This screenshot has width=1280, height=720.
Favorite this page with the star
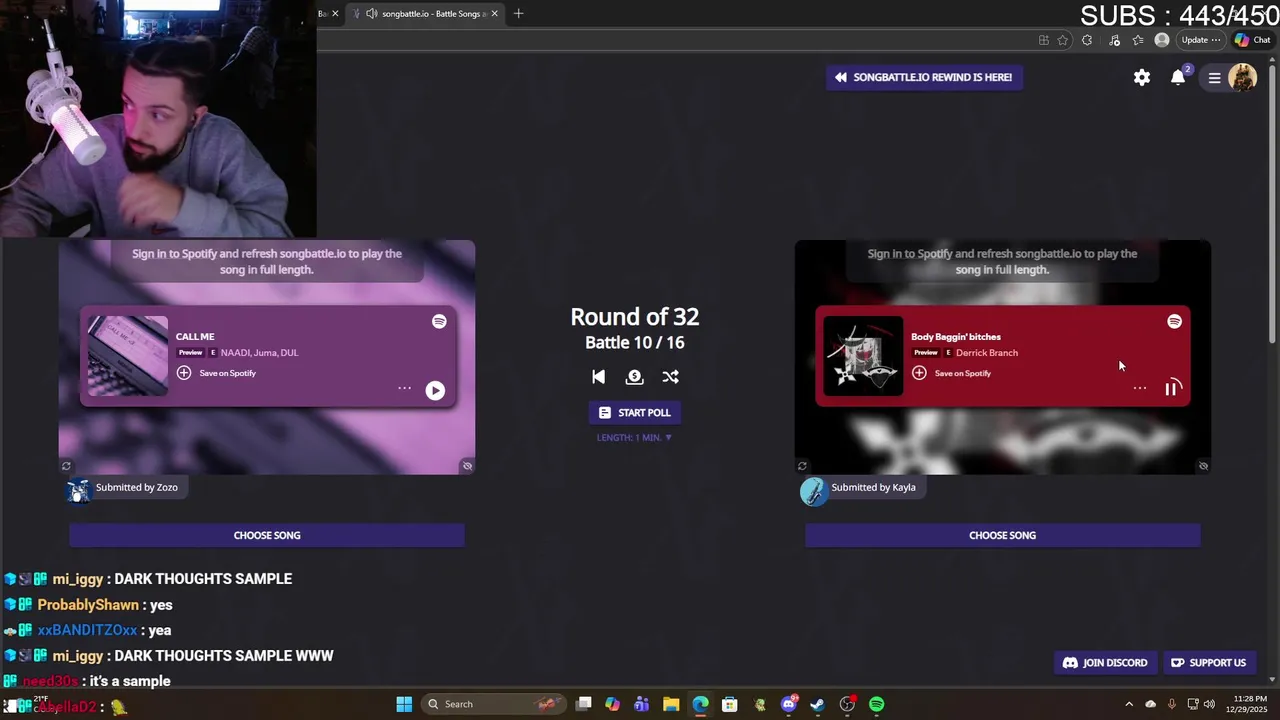click(x=1062, y=40)
